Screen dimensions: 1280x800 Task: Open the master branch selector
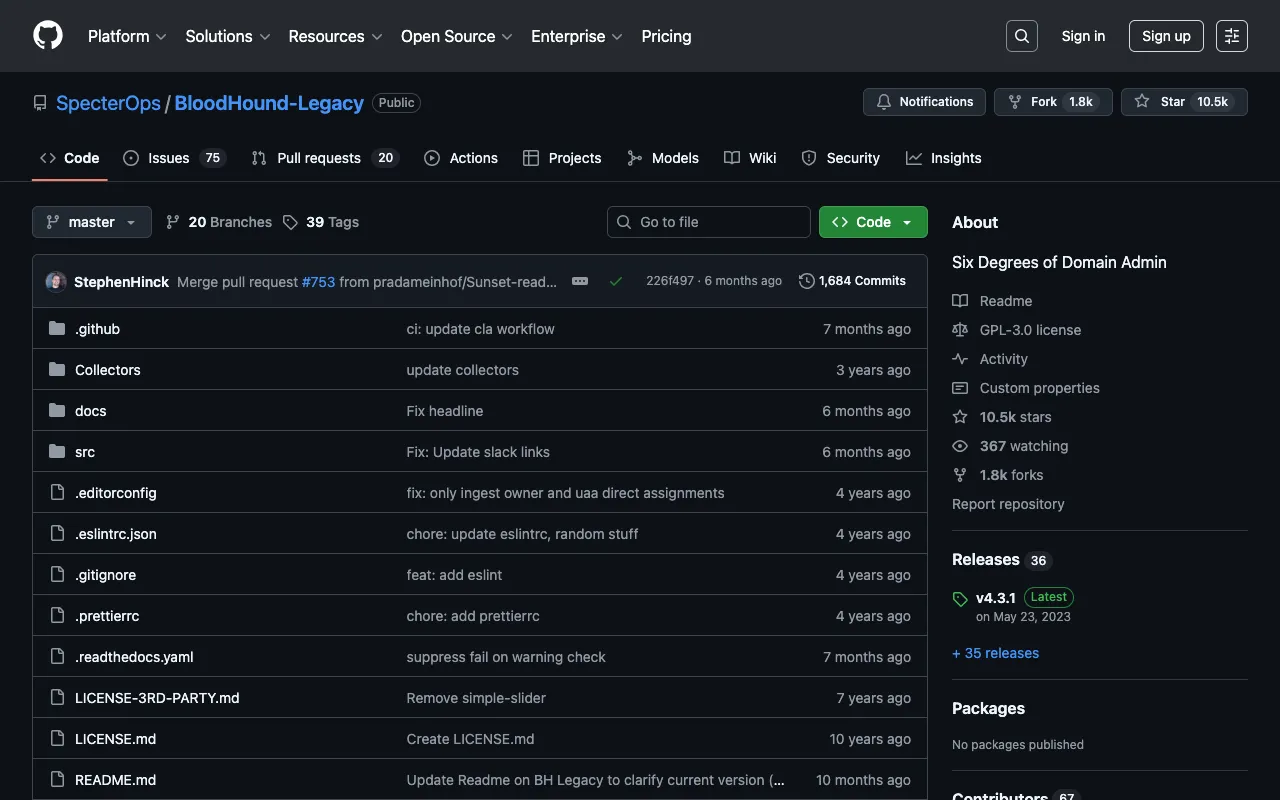pyautogui.click(x=91, y=221)
